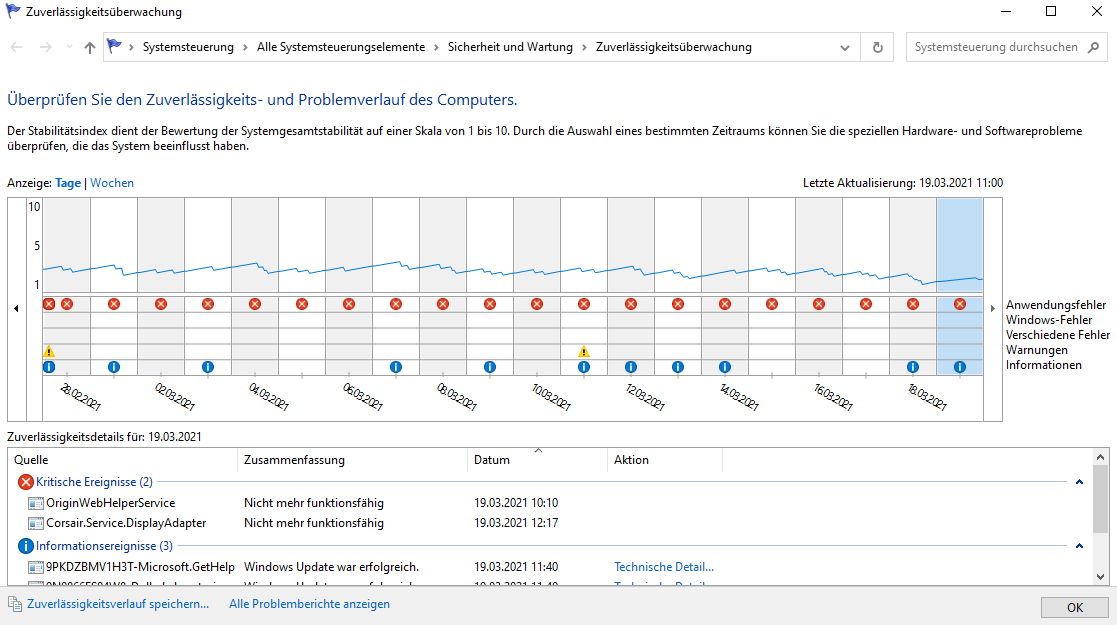The height and width of the screenshot is (625, 1117).
Task: Select the OriginWebHelperService entry
Action: (x=110, y=503)
